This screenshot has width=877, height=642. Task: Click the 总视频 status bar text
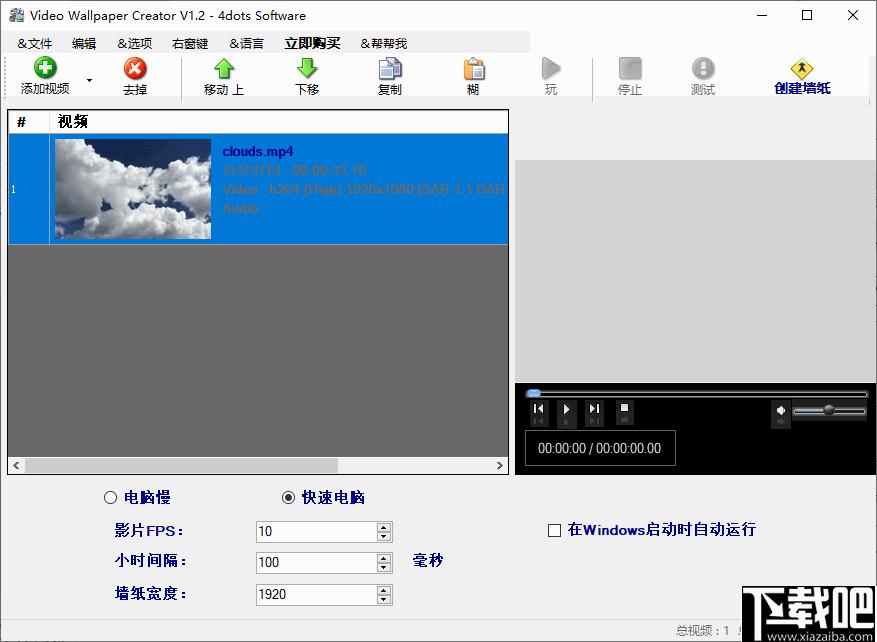702,631
